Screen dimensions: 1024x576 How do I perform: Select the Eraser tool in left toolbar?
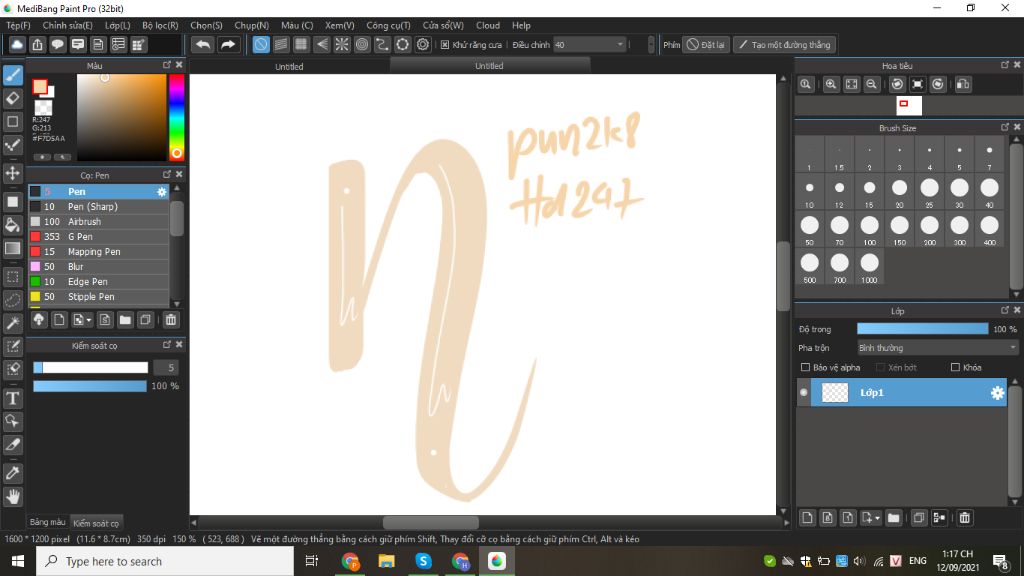(12, 98)
